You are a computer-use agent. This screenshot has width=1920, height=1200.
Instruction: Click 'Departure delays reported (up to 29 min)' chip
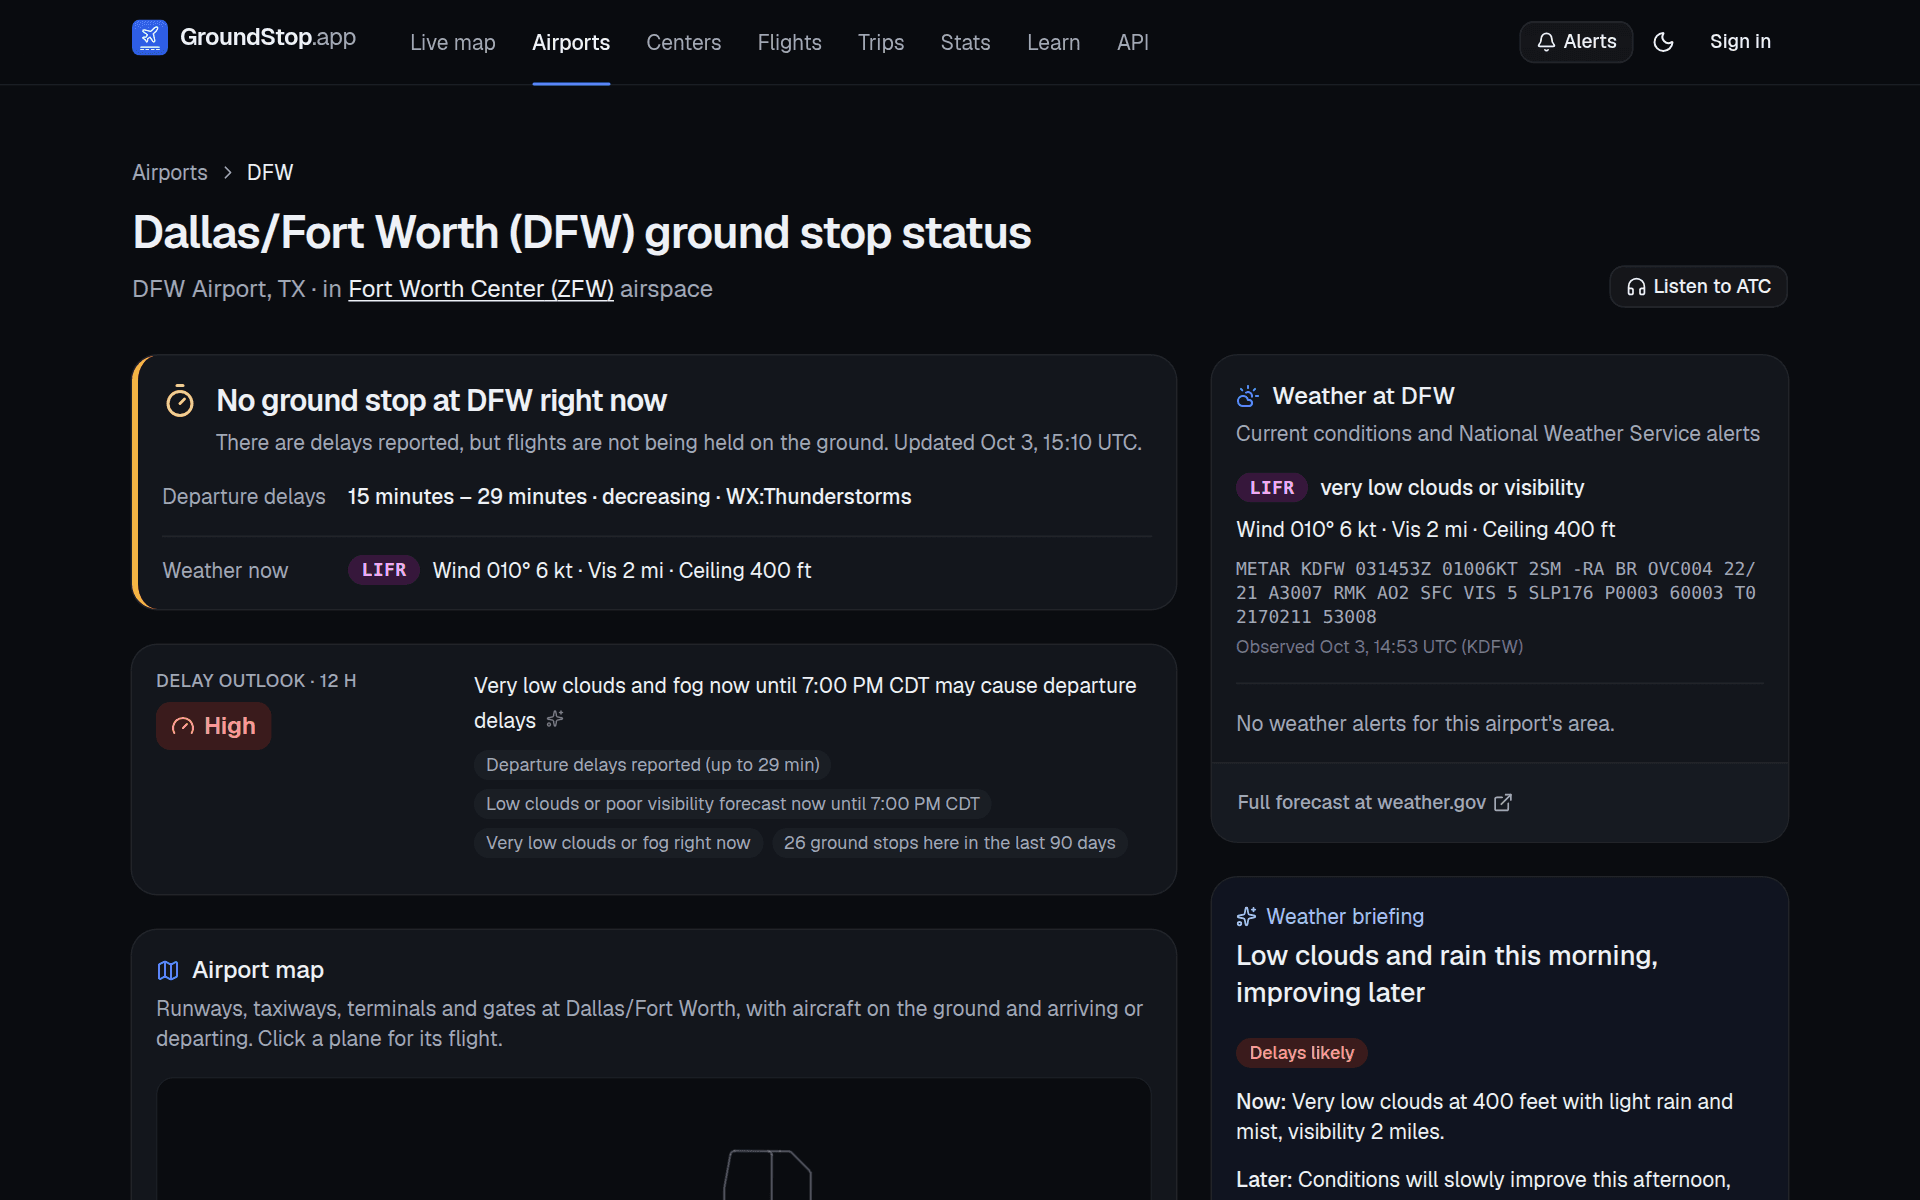click(652, 765)
